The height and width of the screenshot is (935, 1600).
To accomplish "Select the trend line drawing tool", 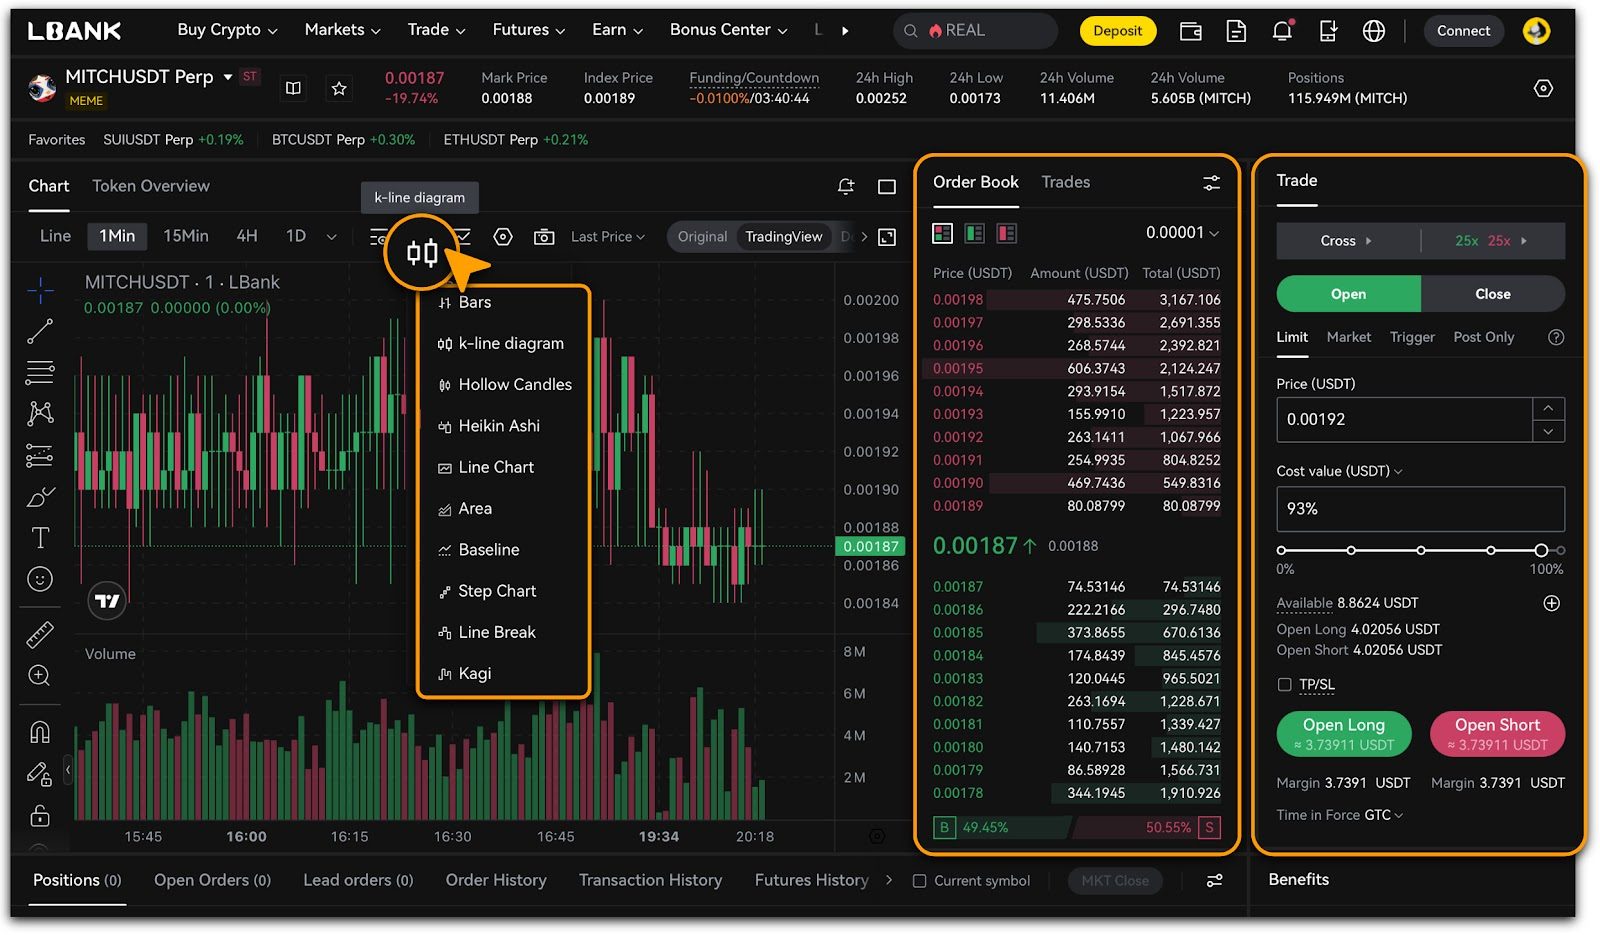I will [x=40, y=331].
